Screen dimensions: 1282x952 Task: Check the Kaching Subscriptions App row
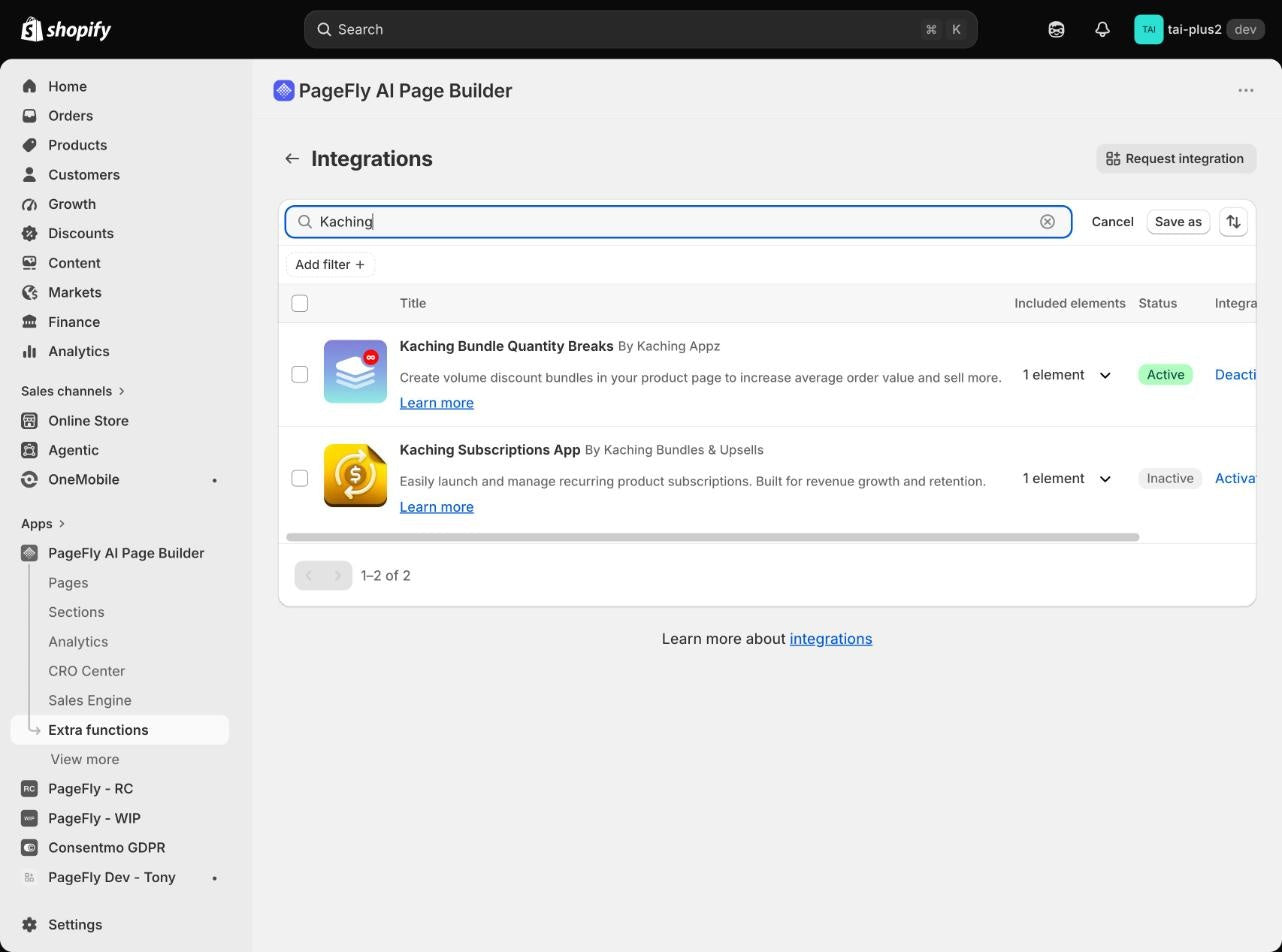pyautogui.click(x=299, y=478)
